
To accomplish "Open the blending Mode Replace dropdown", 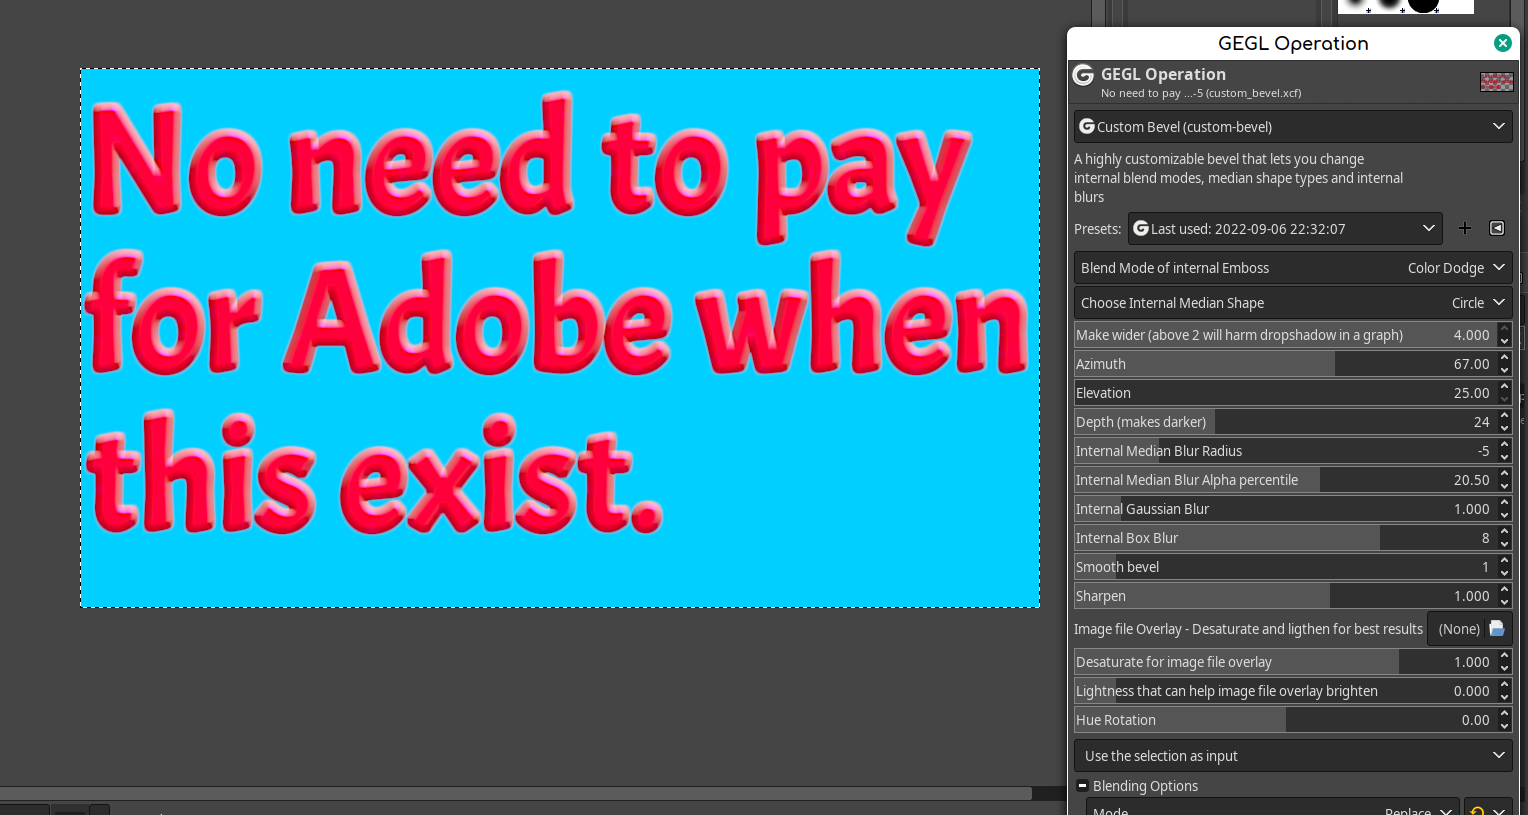I will pos(1273,808).
